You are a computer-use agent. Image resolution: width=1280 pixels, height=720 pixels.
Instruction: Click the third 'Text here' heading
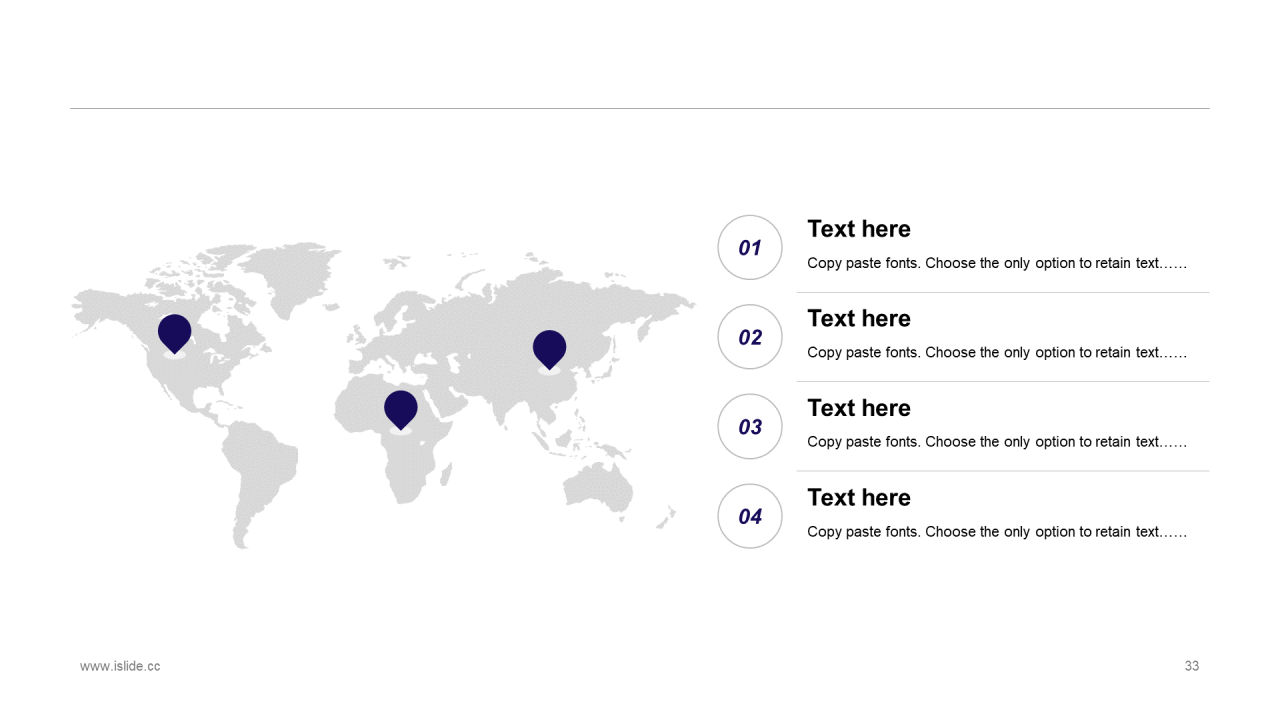pyautogui.click(x=859, y=408)
